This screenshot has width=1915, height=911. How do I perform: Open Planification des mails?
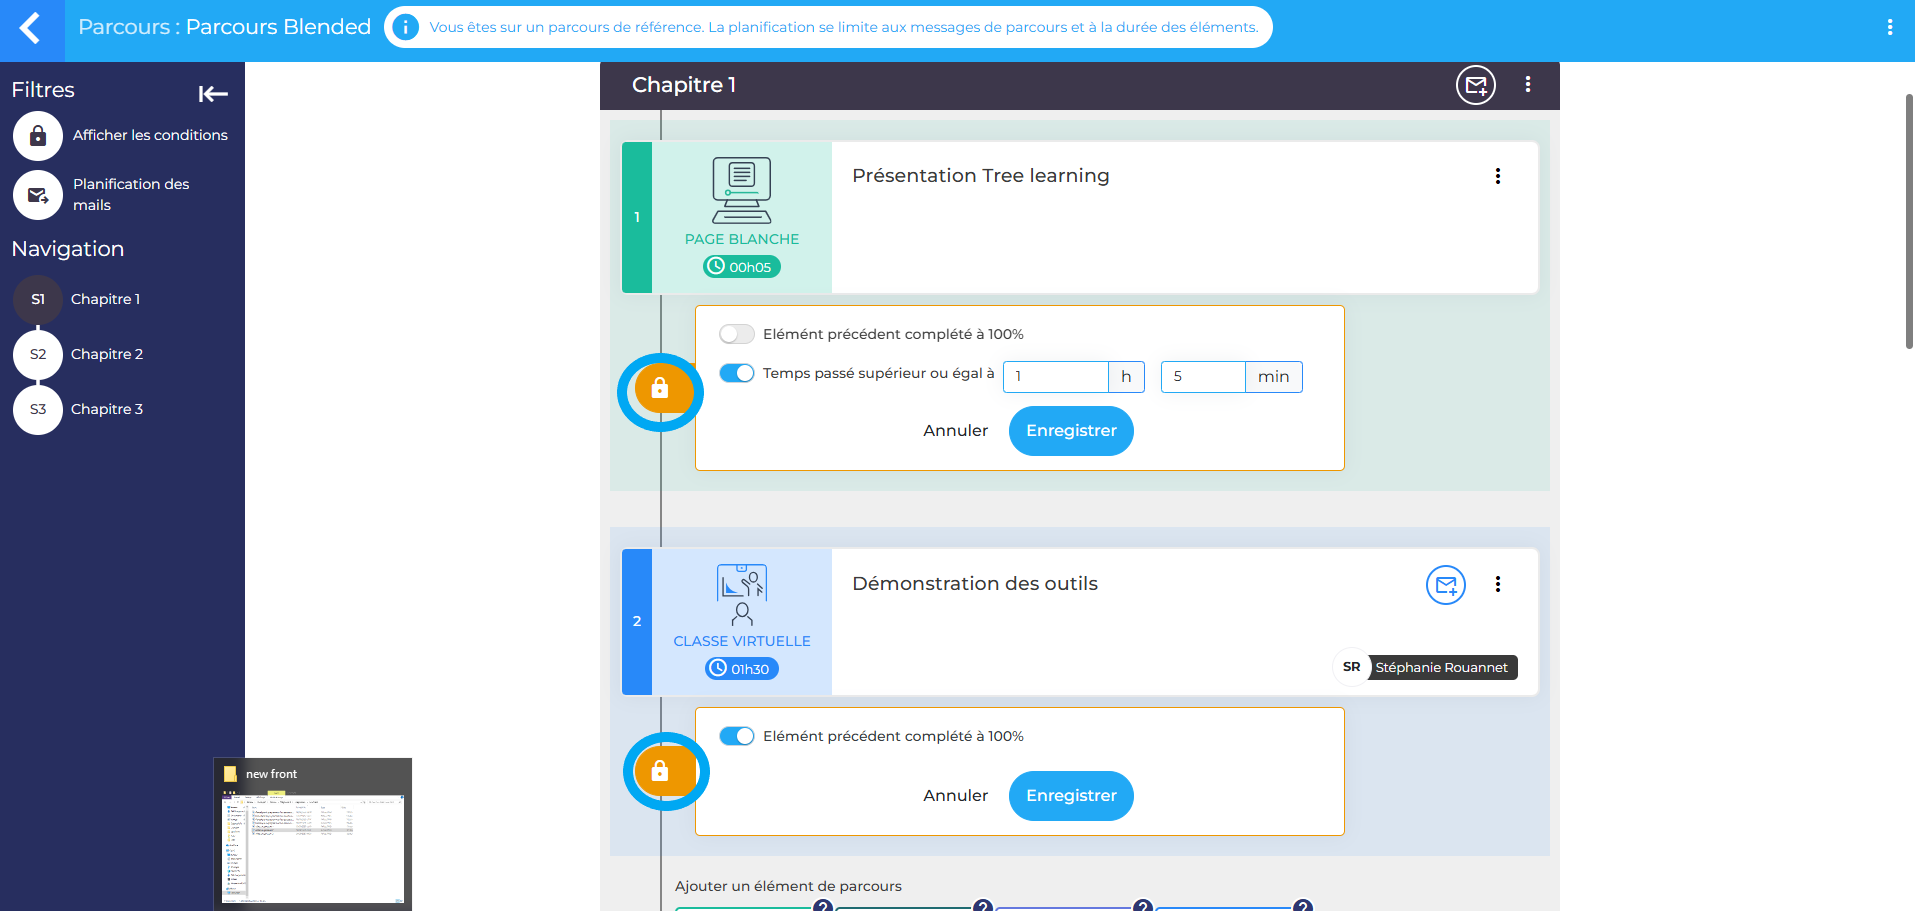pyautogui.click(x=38, y=195)
